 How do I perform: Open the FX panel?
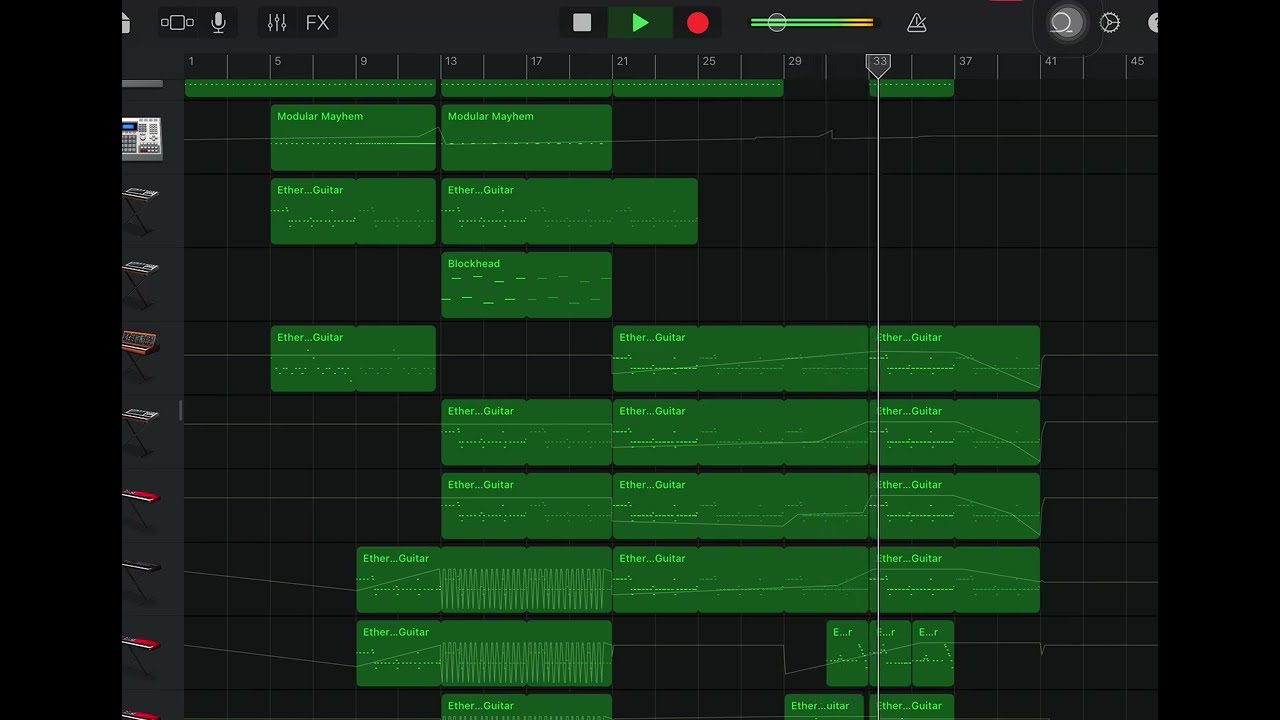(317, 22)
